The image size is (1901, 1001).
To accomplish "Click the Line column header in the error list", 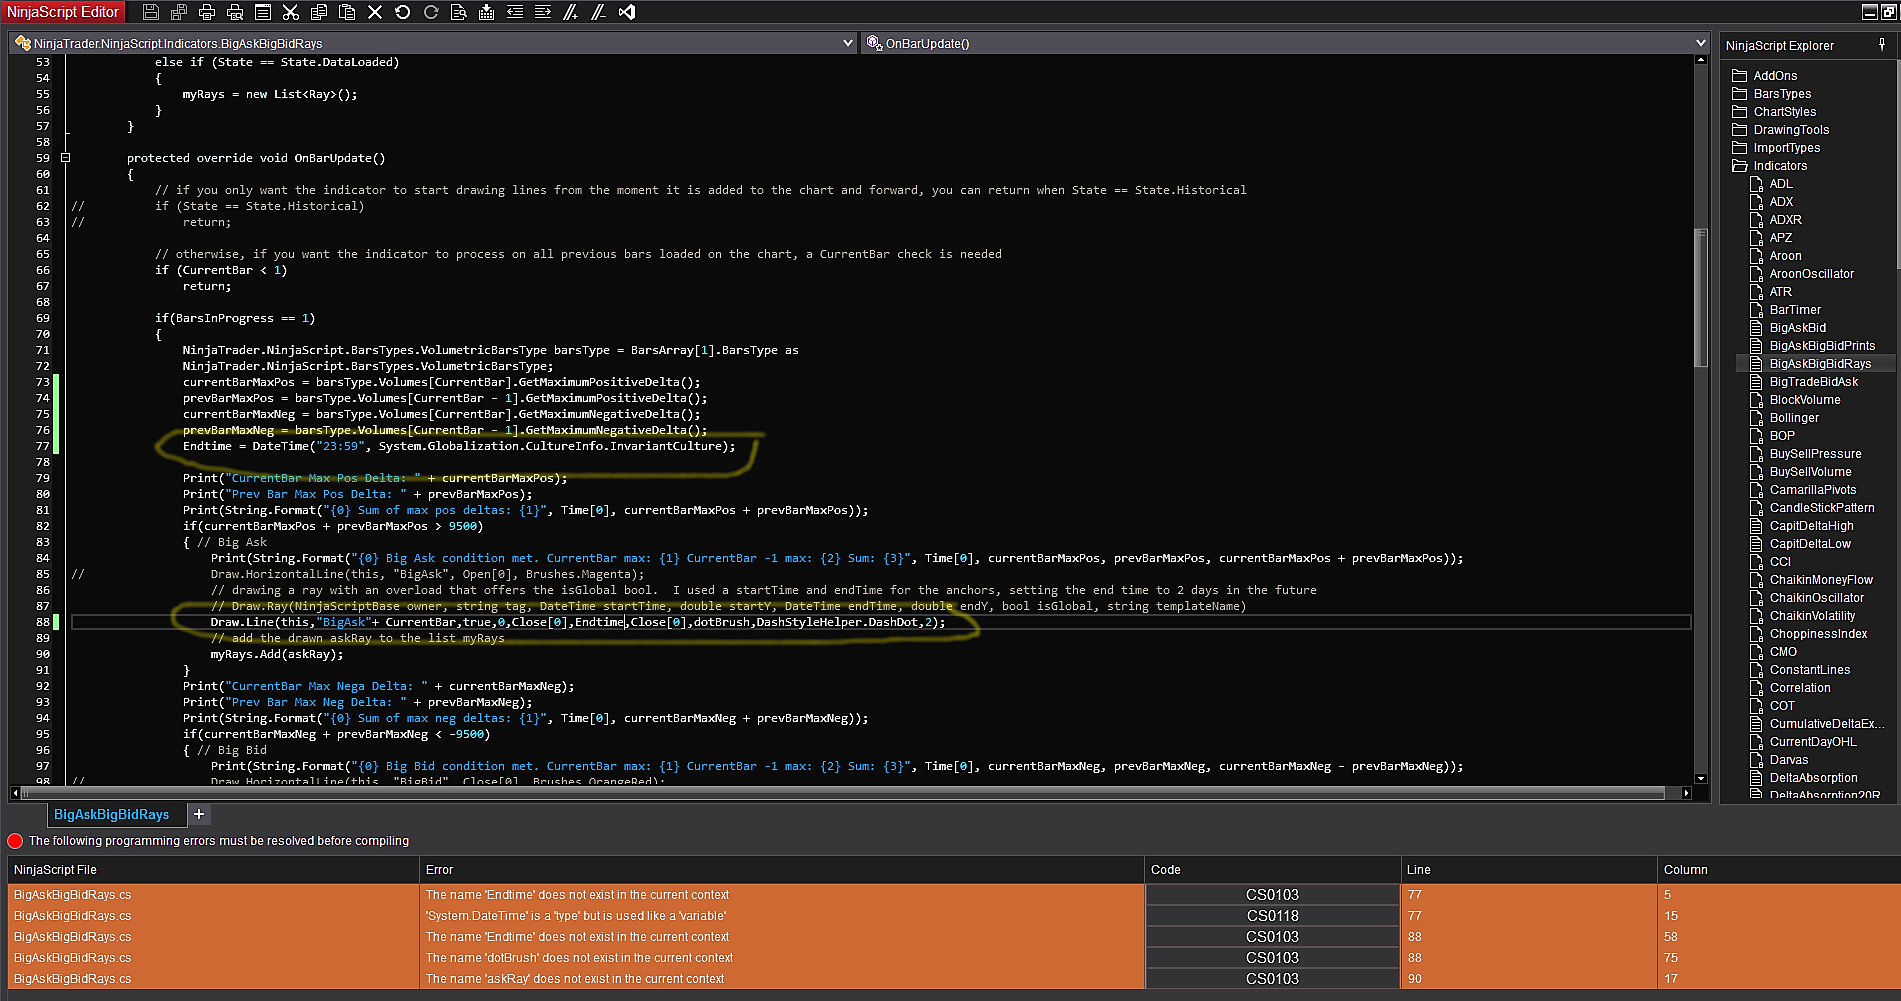I will pyautogui.click(x=1418, y=870).
